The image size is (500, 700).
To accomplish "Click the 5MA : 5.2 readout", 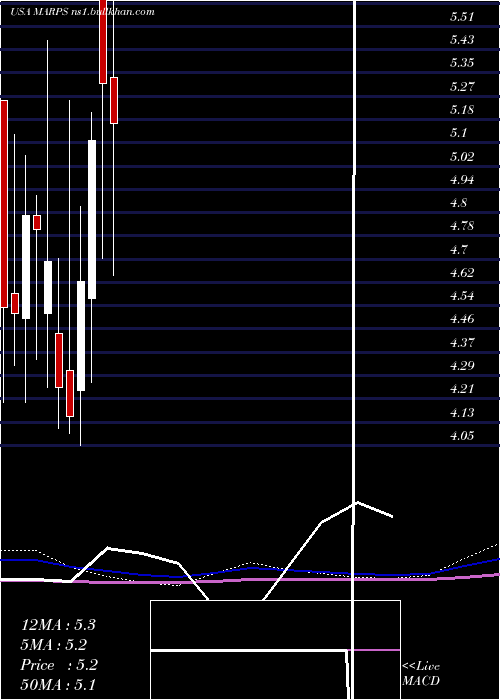I will (x=54, y=645).
